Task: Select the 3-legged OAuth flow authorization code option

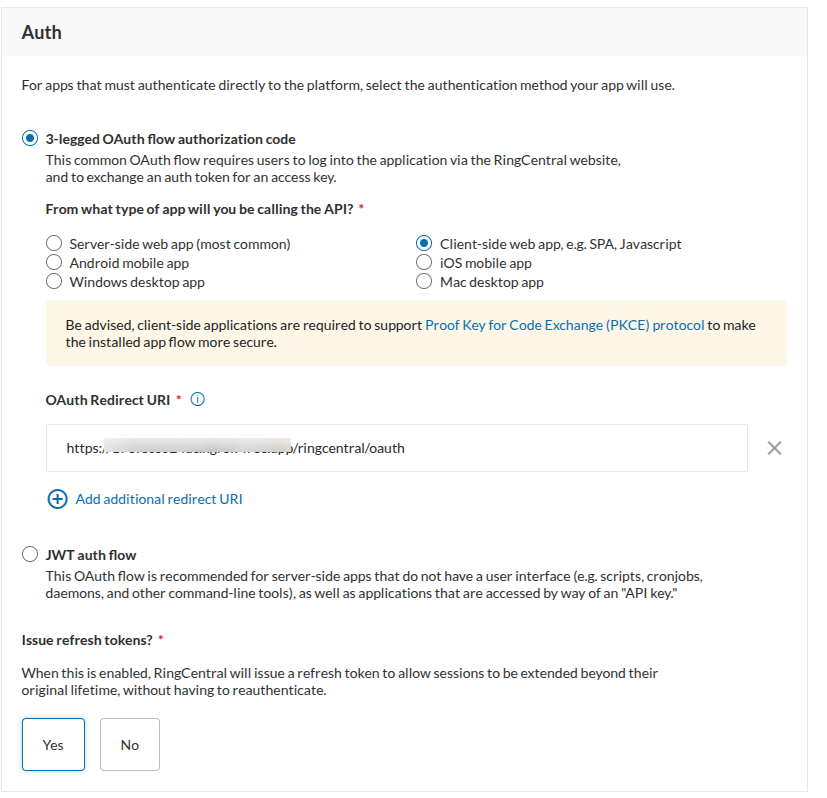Action: pos(29,138)
